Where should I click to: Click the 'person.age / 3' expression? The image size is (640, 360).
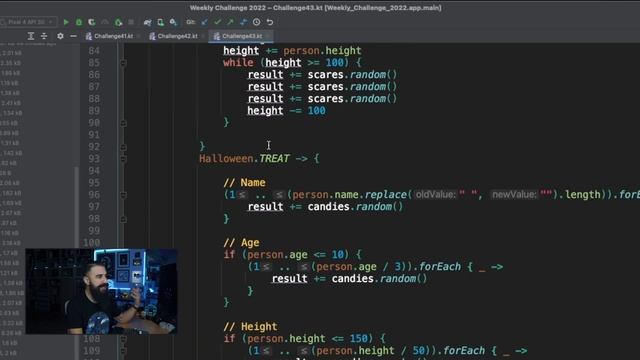click(358, 267)
